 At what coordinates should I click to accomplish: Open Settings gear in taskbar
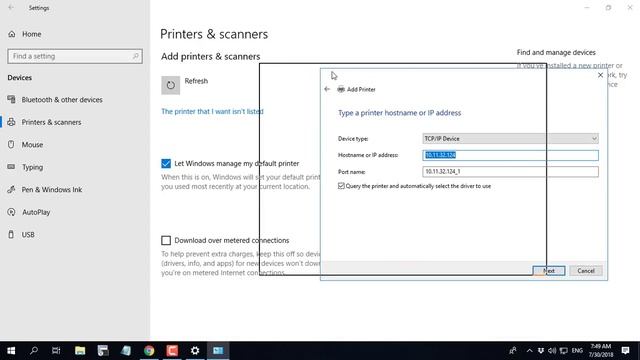pos(195,351)
